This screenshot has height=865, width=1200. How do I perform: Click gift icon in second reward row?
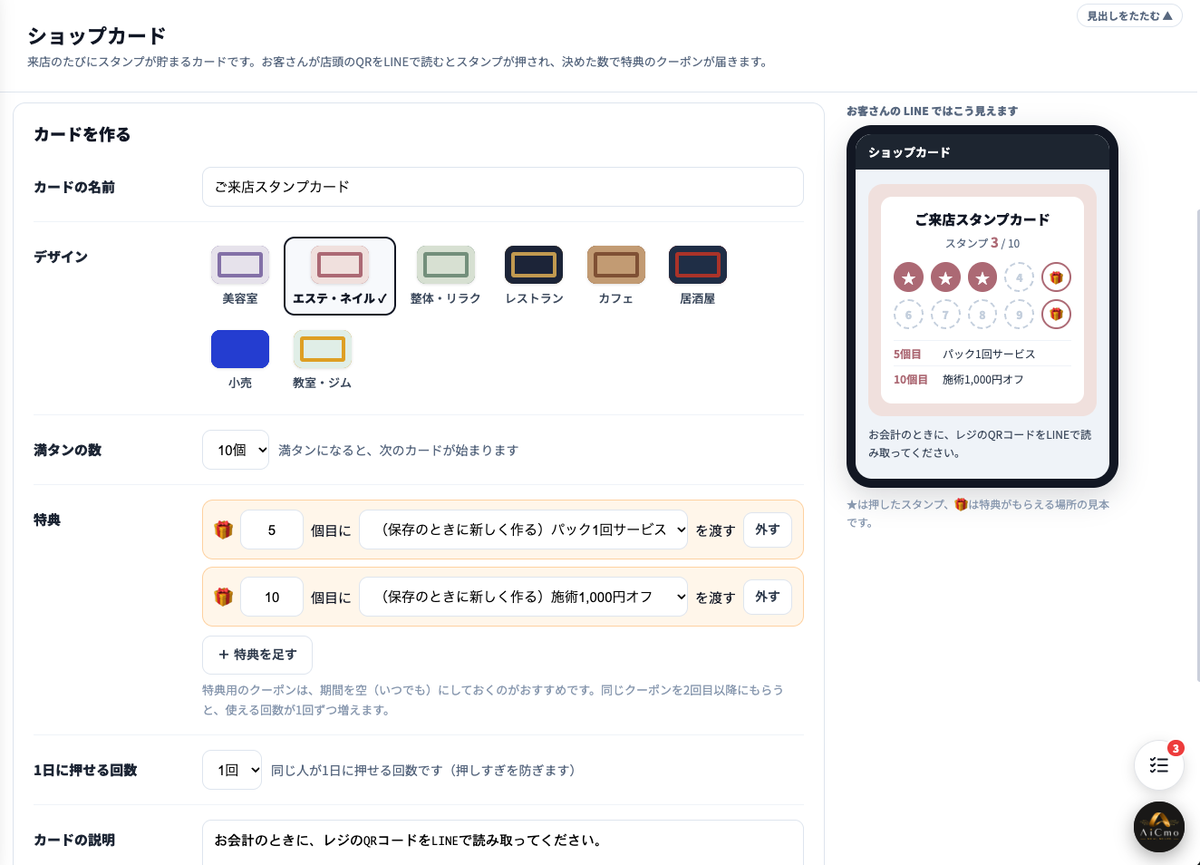[223, 597]
